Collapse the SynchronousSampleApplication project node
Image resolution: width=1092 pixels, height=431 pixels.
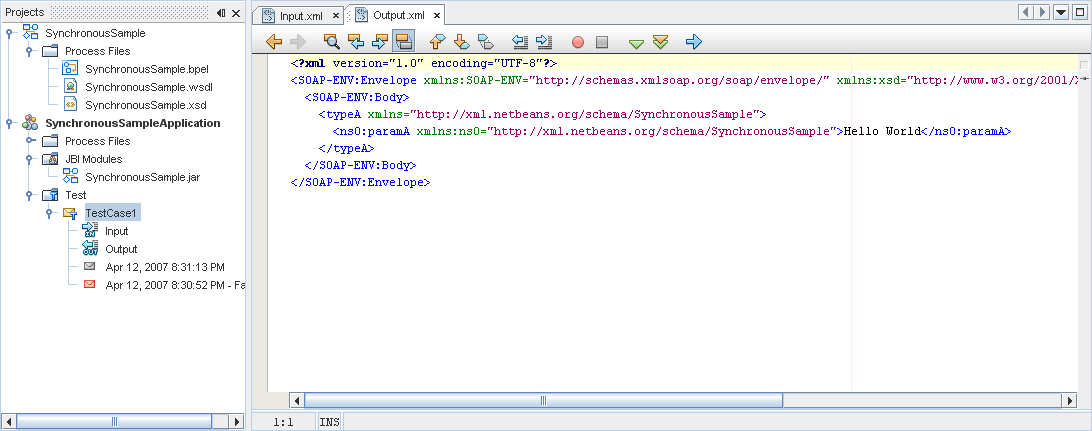click(x=9, y=123)
